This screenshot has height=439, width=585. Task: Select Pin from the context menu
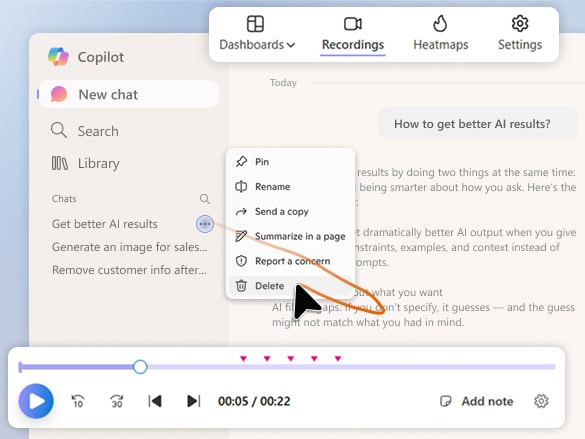(x=291, y=162)
